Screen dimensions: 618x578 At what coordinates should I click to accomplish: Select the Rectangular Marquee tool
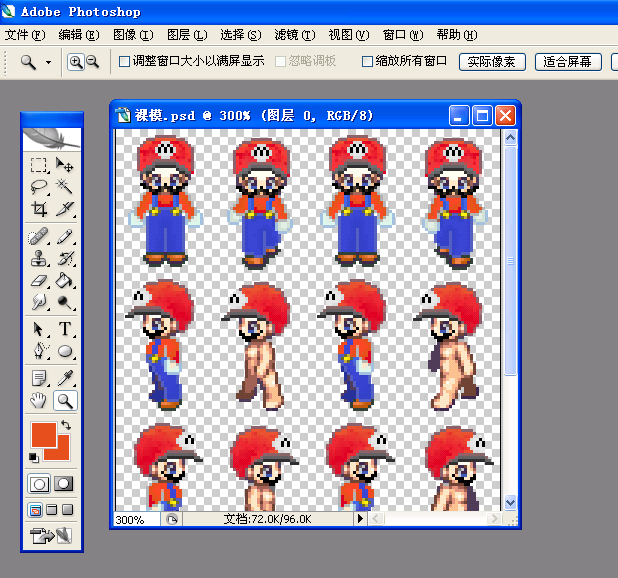click(39, 165)
